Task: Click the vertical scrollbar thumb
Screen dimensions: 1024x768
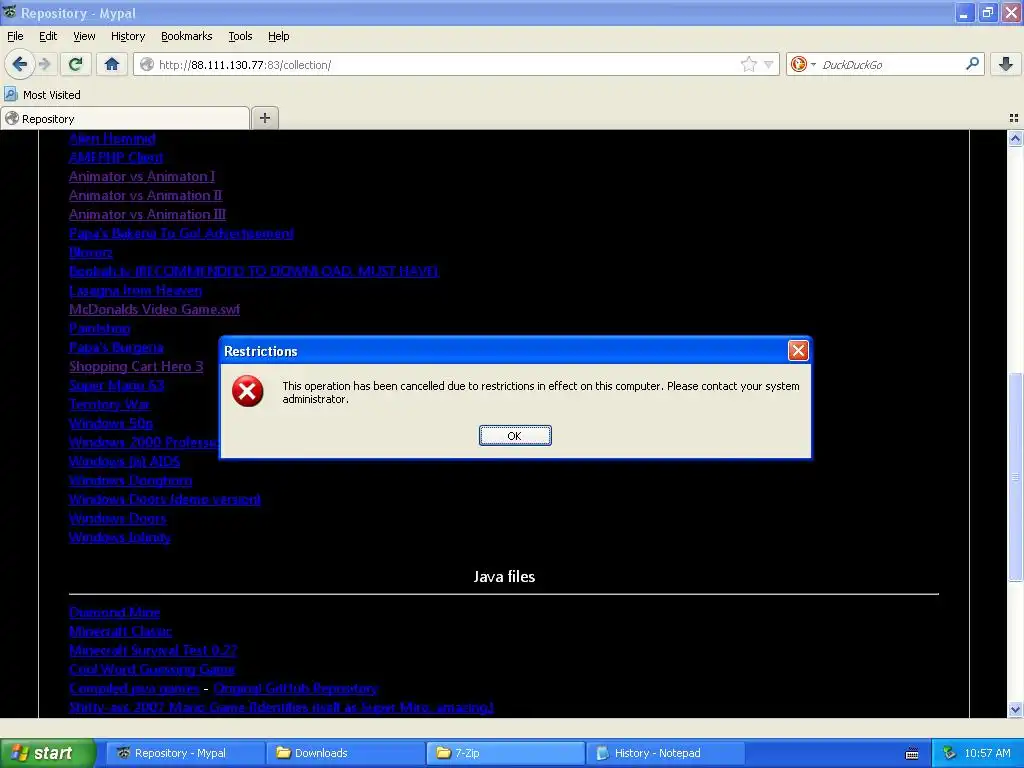Action: pyautogui.click(x=1015, y=476)
